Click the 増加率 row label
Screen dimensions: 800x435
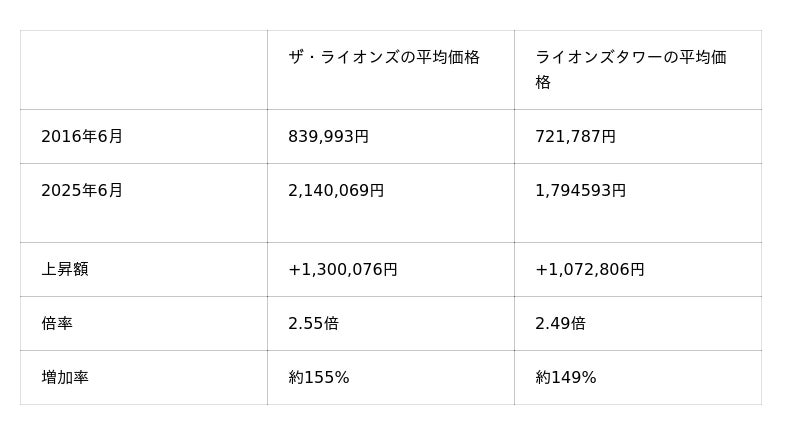click(x=65, y=378)
